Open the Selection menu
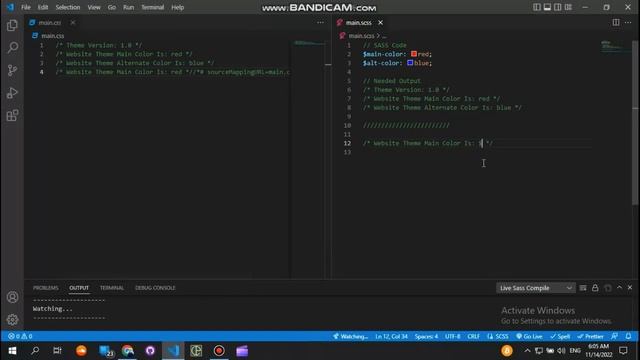The width and height of the screenshot is (640, 360). click(68, 7)
